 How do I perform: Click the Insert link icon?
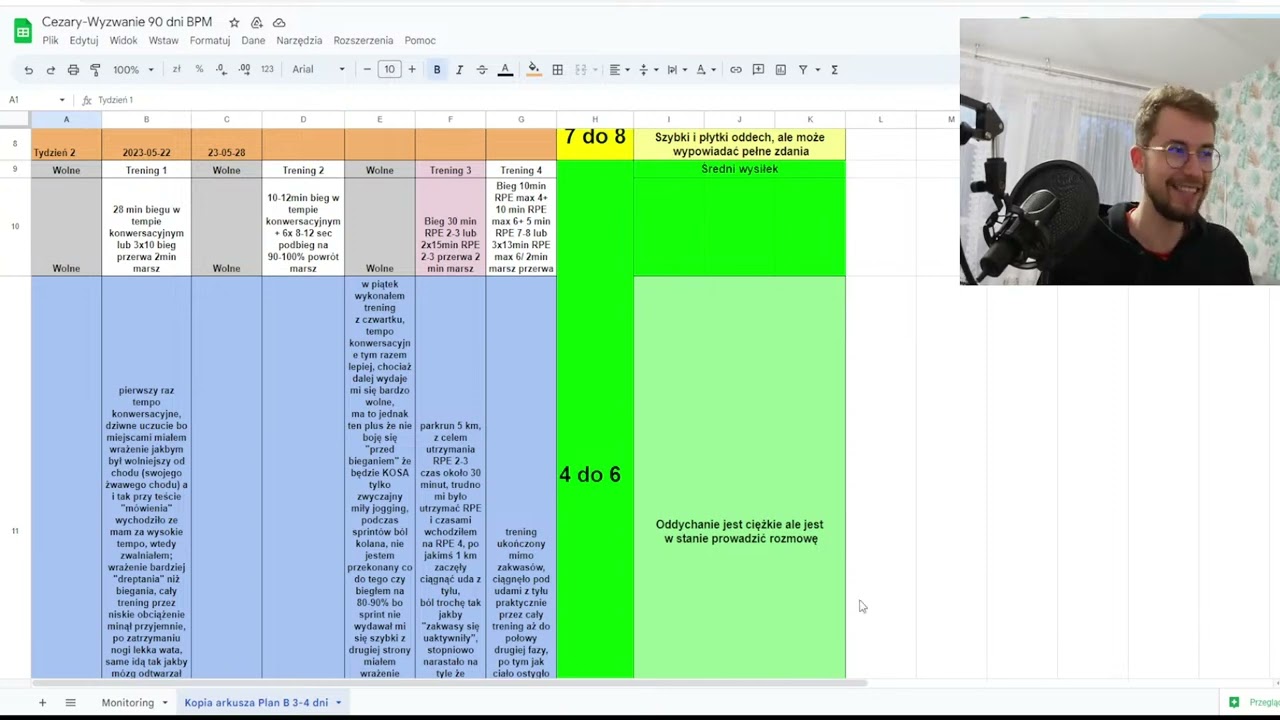click(736, 70)
